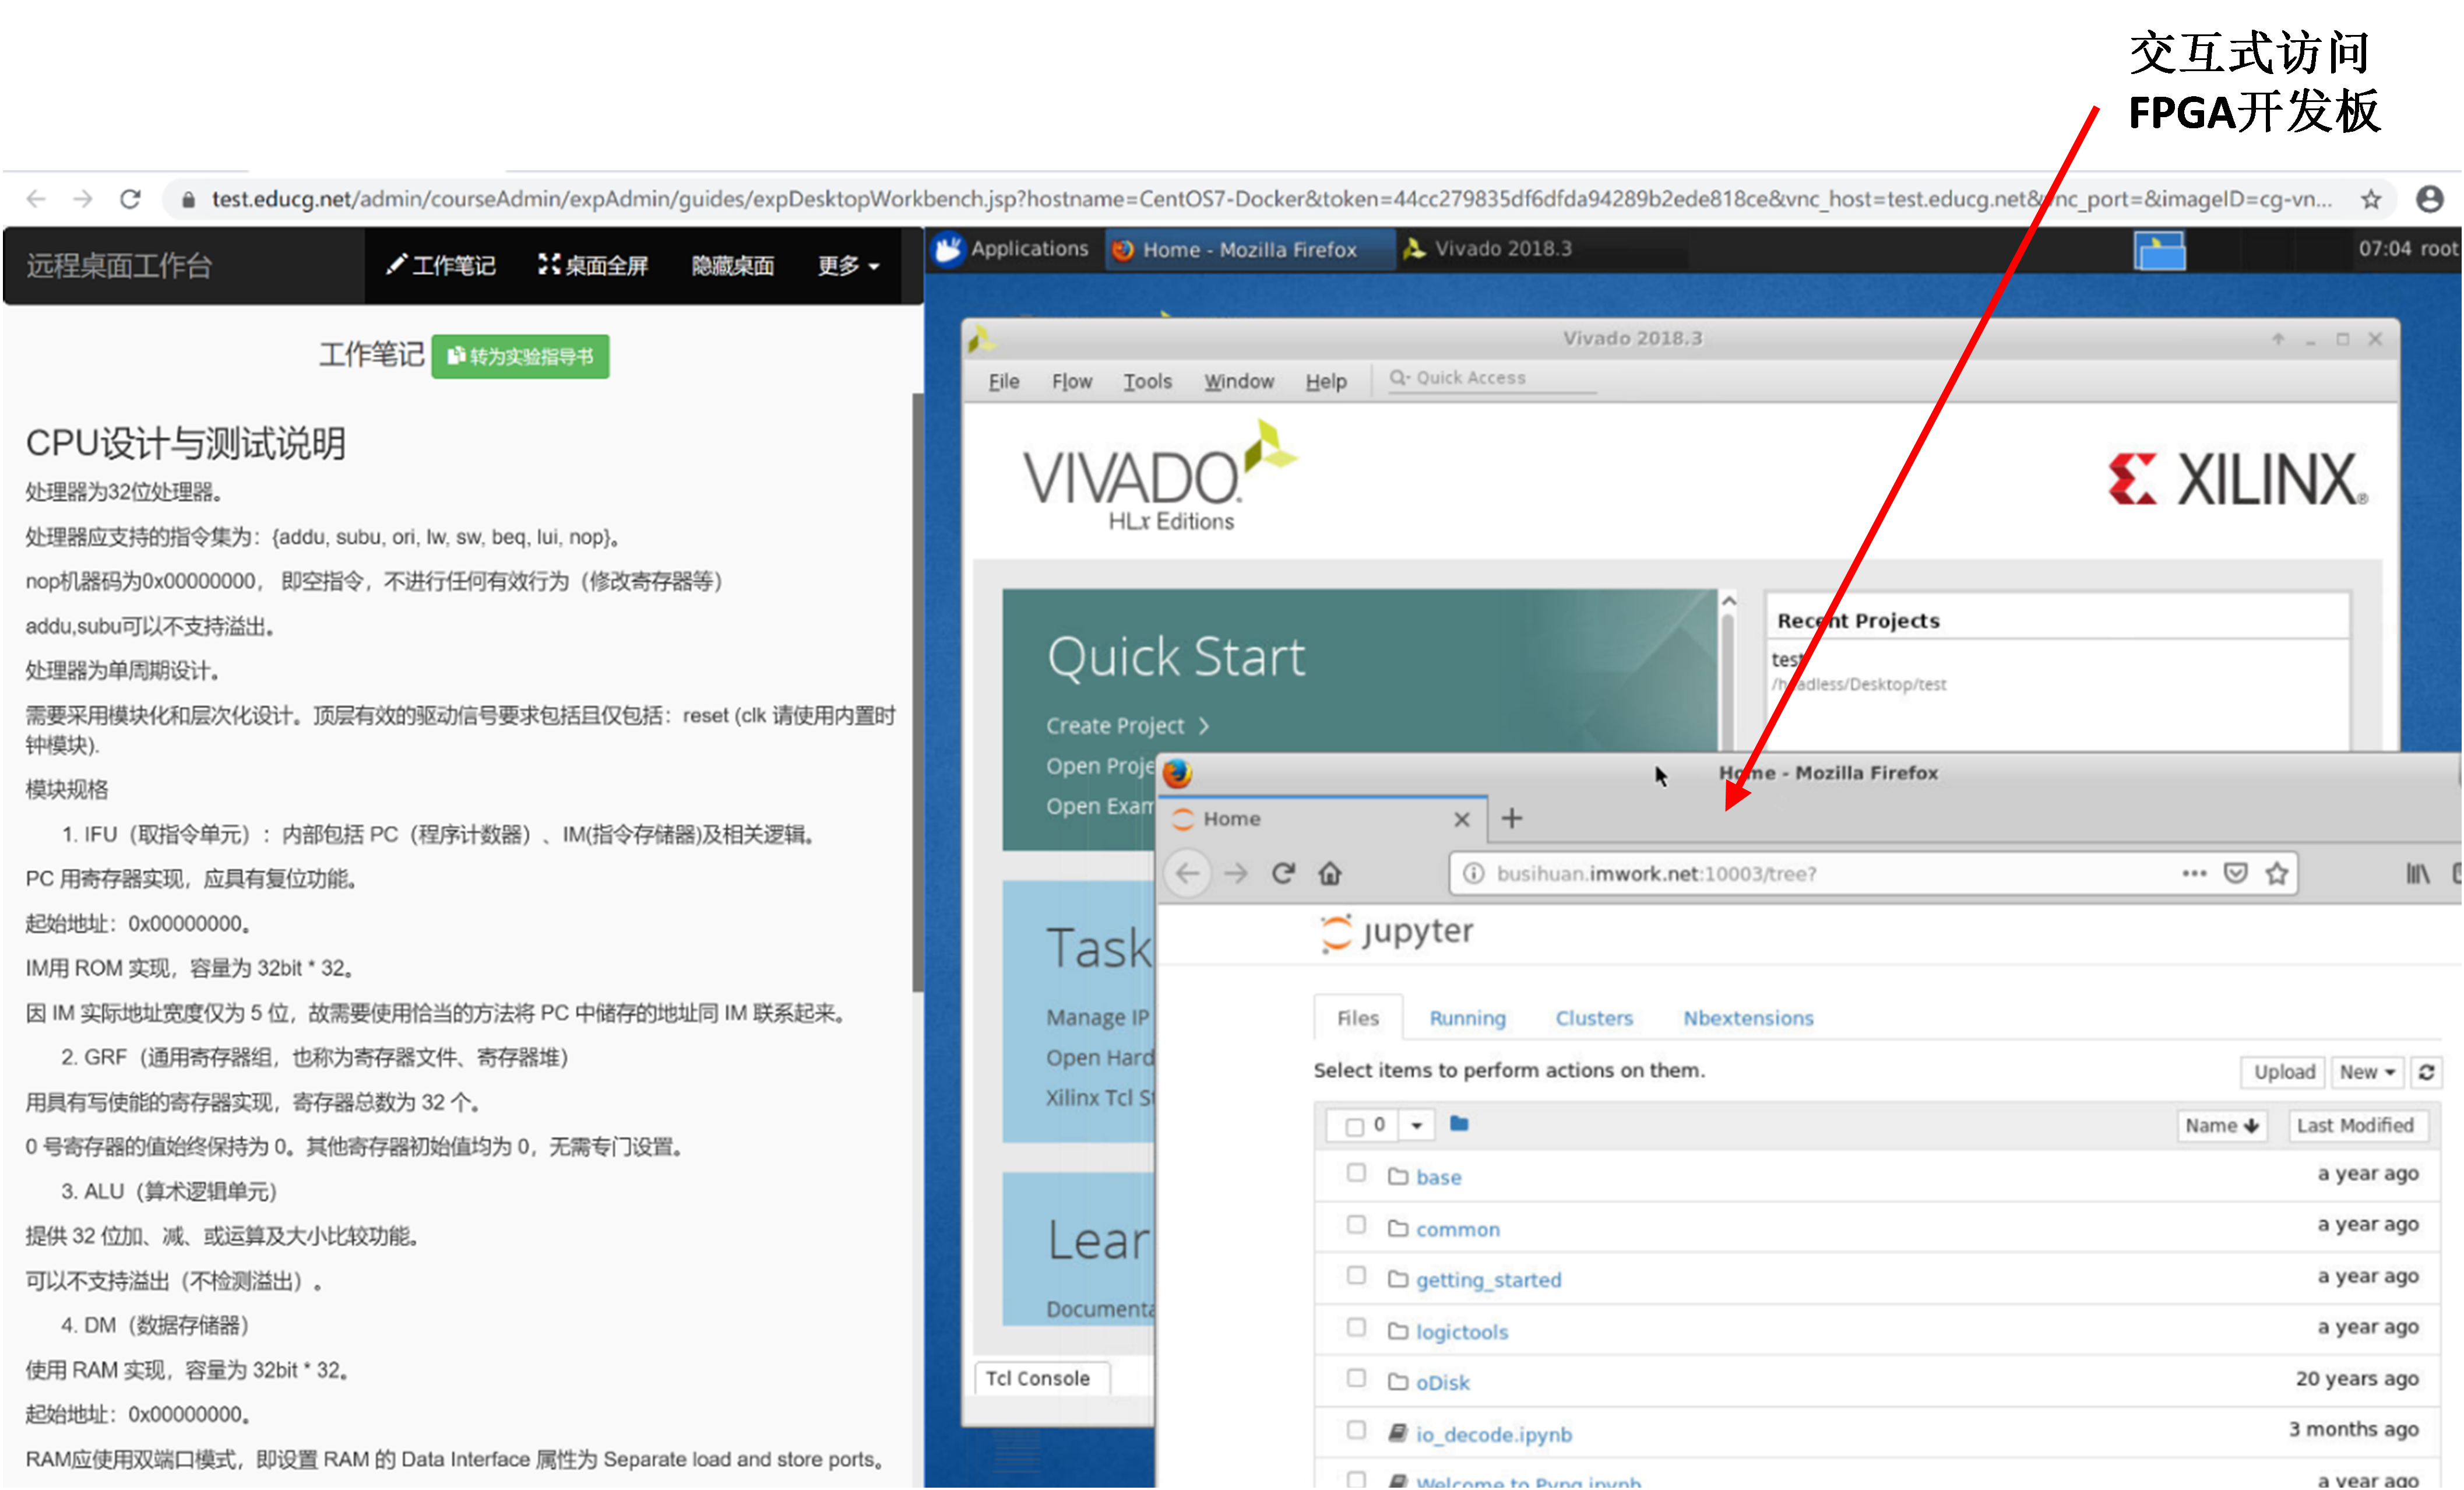Sort Jupyter list by Name
The width and height of the screenshot is (2464, 1490).
pyautogui.click(x=2221, y=1125)
